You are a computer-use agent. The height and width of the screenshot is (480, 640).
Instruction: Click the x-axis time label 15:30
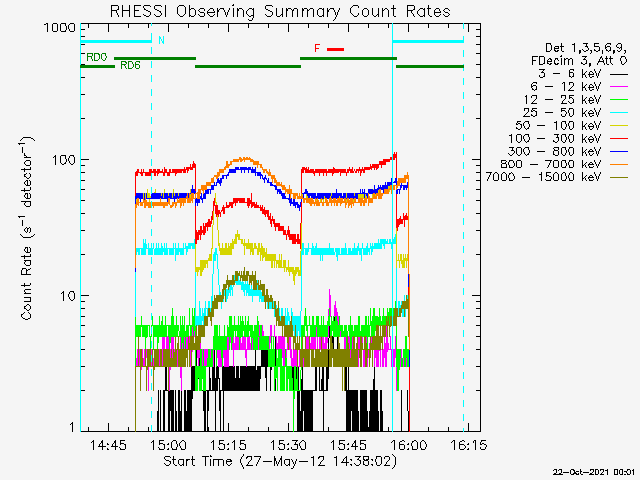289,444
